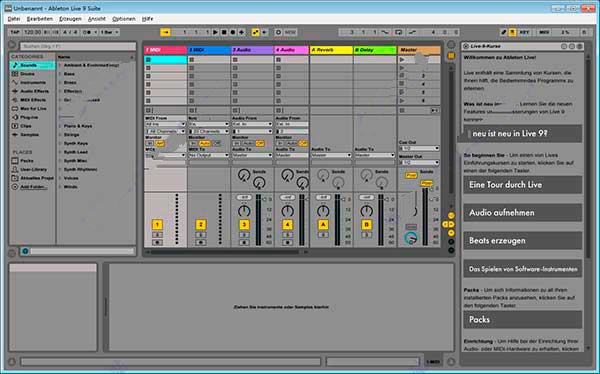Open the metronome options arrow
The image size is (600, 374).
tap(95, 32)
